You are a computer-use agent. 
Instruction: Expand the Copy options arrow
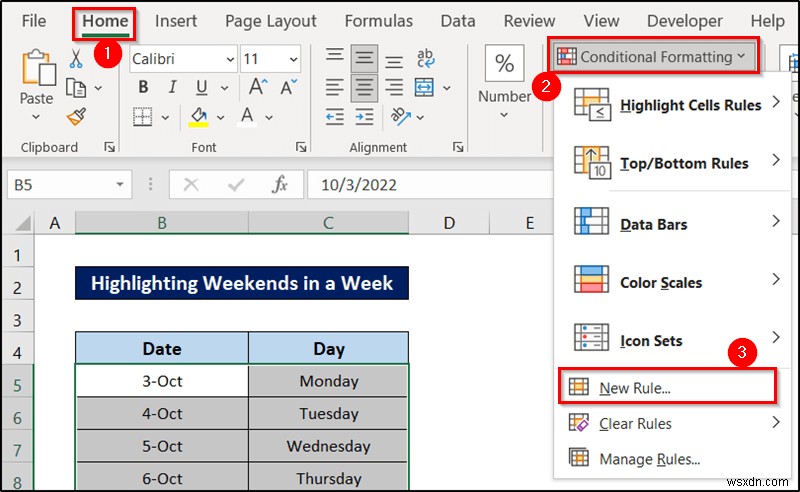[x=98, y=88]
